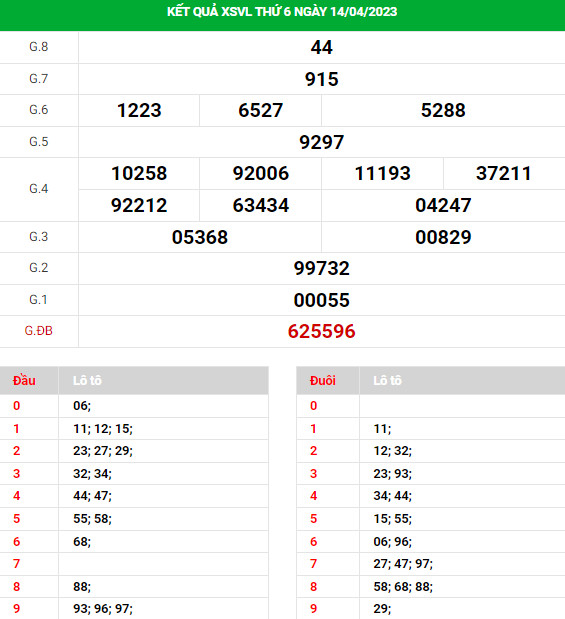Click G.6 number 6527
565x619 pixels.
(261, 110)
